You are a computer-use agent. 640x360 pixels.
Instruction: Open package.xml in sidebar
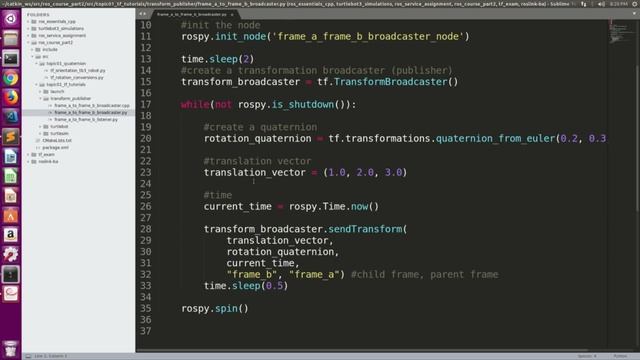click(56, 147)
